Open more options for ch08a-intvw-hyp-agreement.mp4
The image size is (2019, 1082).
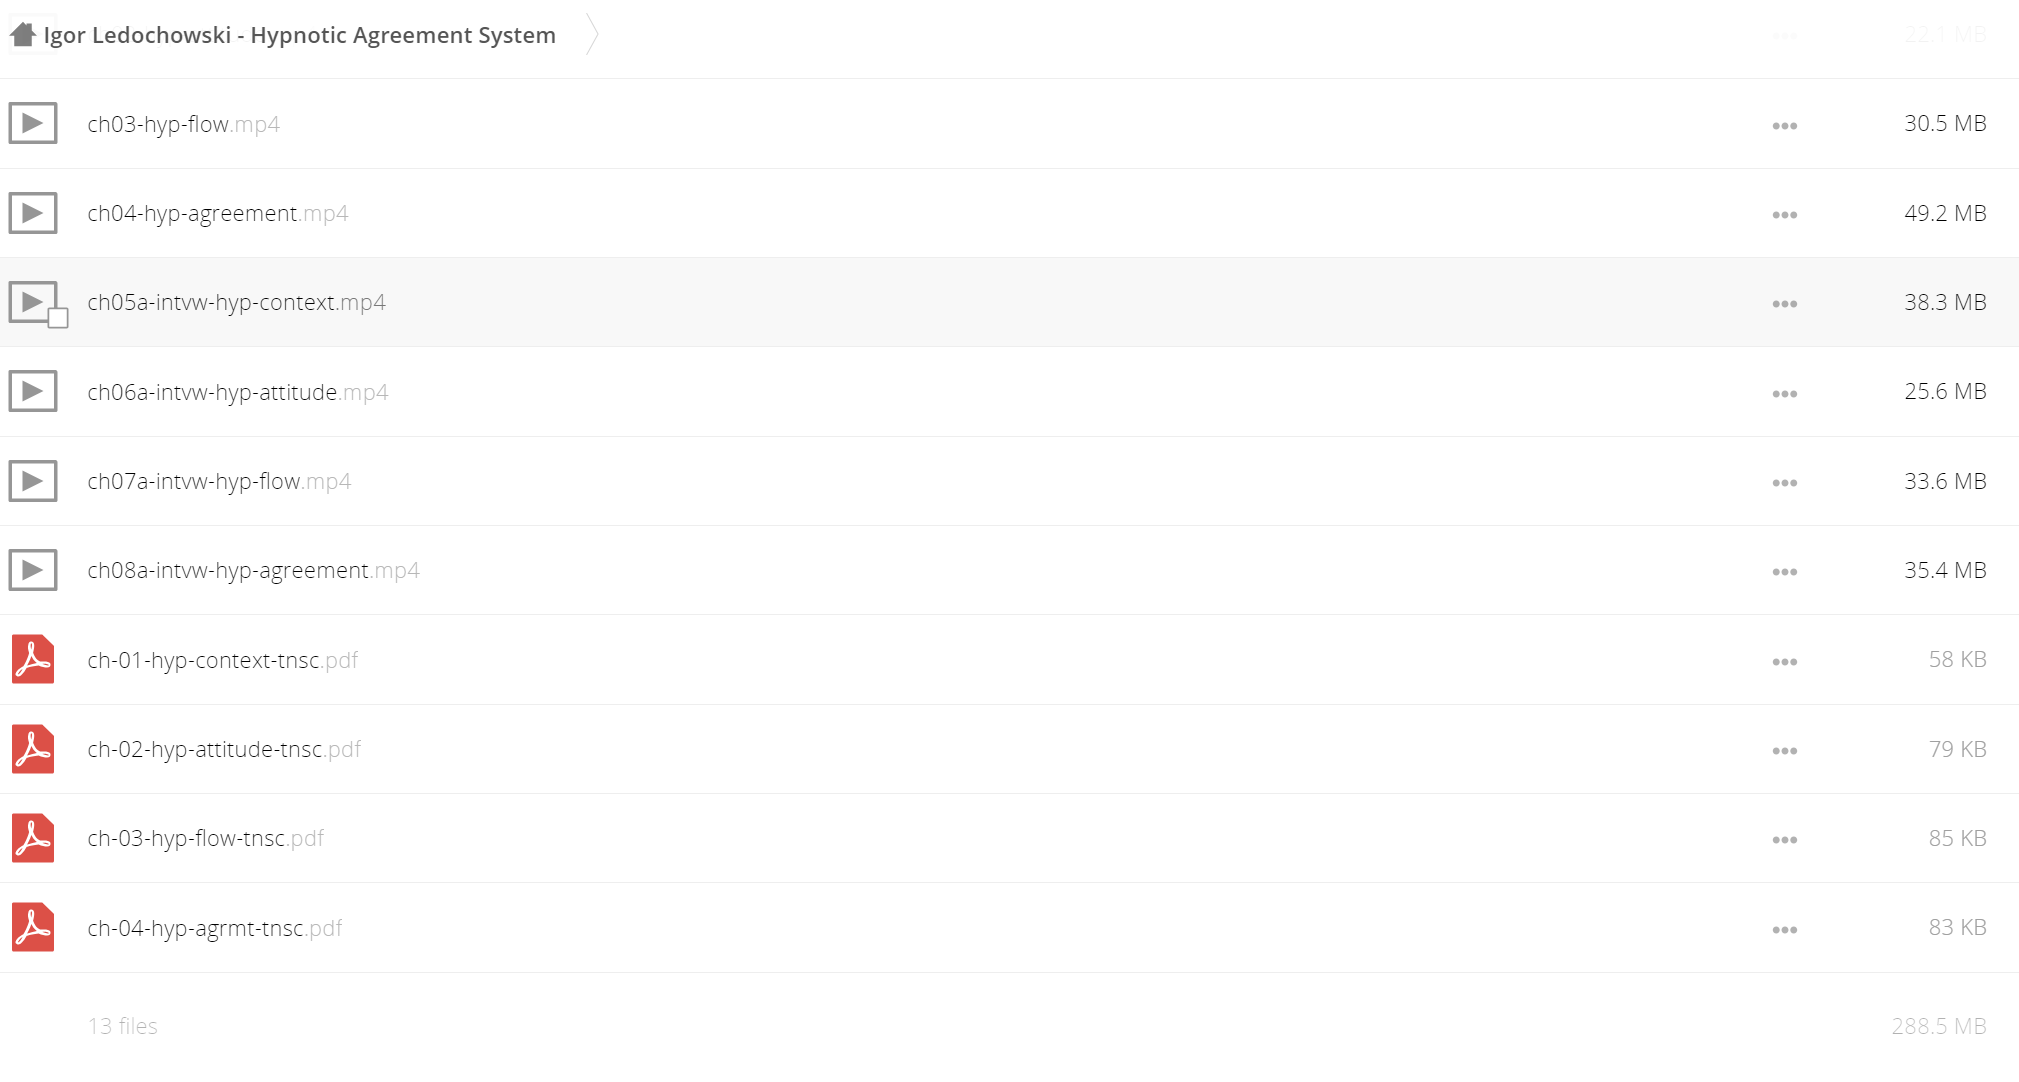click(1785, 572)
